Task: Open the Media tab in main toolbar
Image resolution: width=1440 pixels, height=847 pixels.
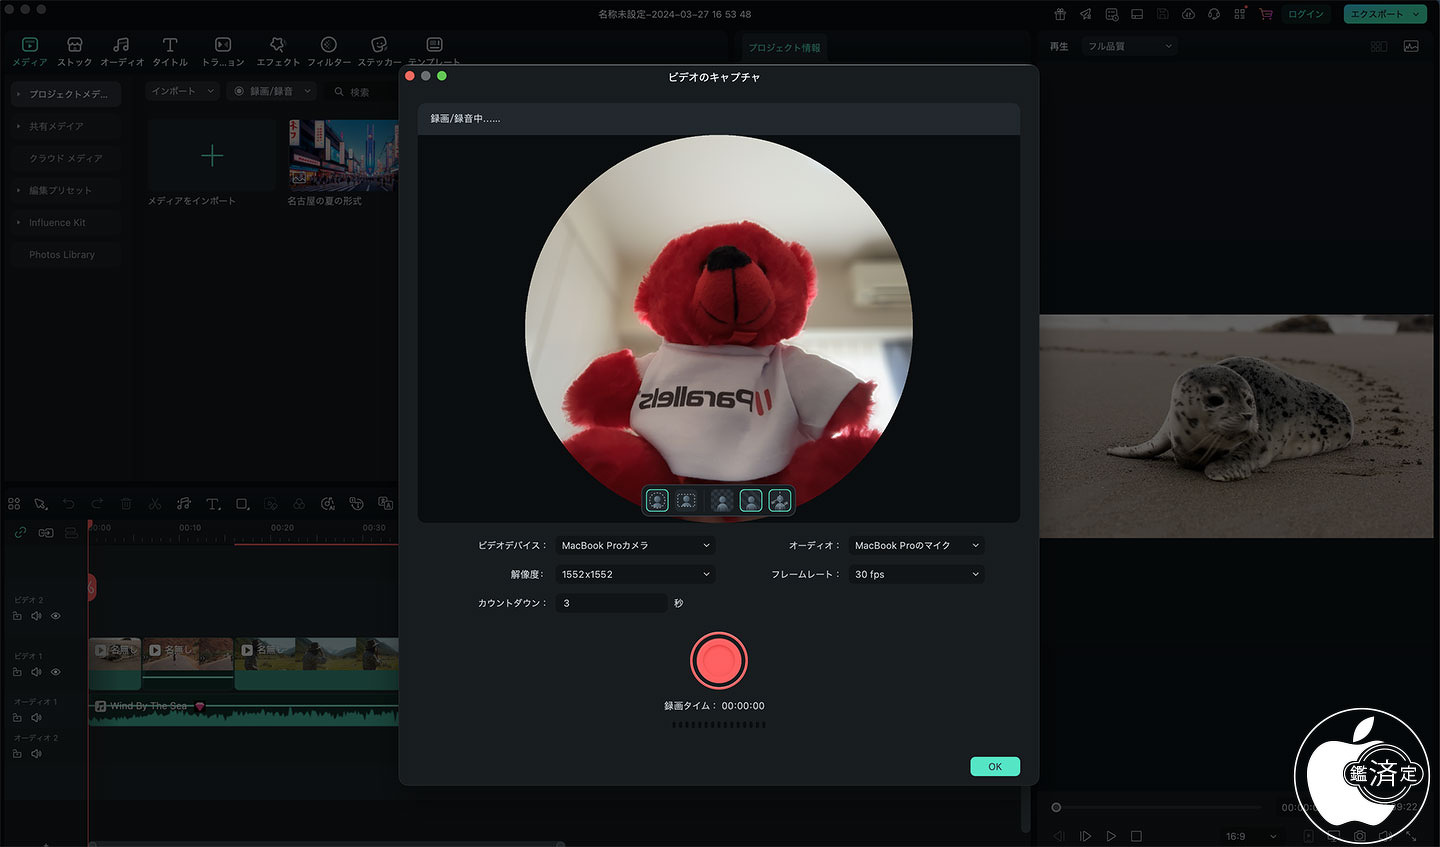Action: point(29,52)
